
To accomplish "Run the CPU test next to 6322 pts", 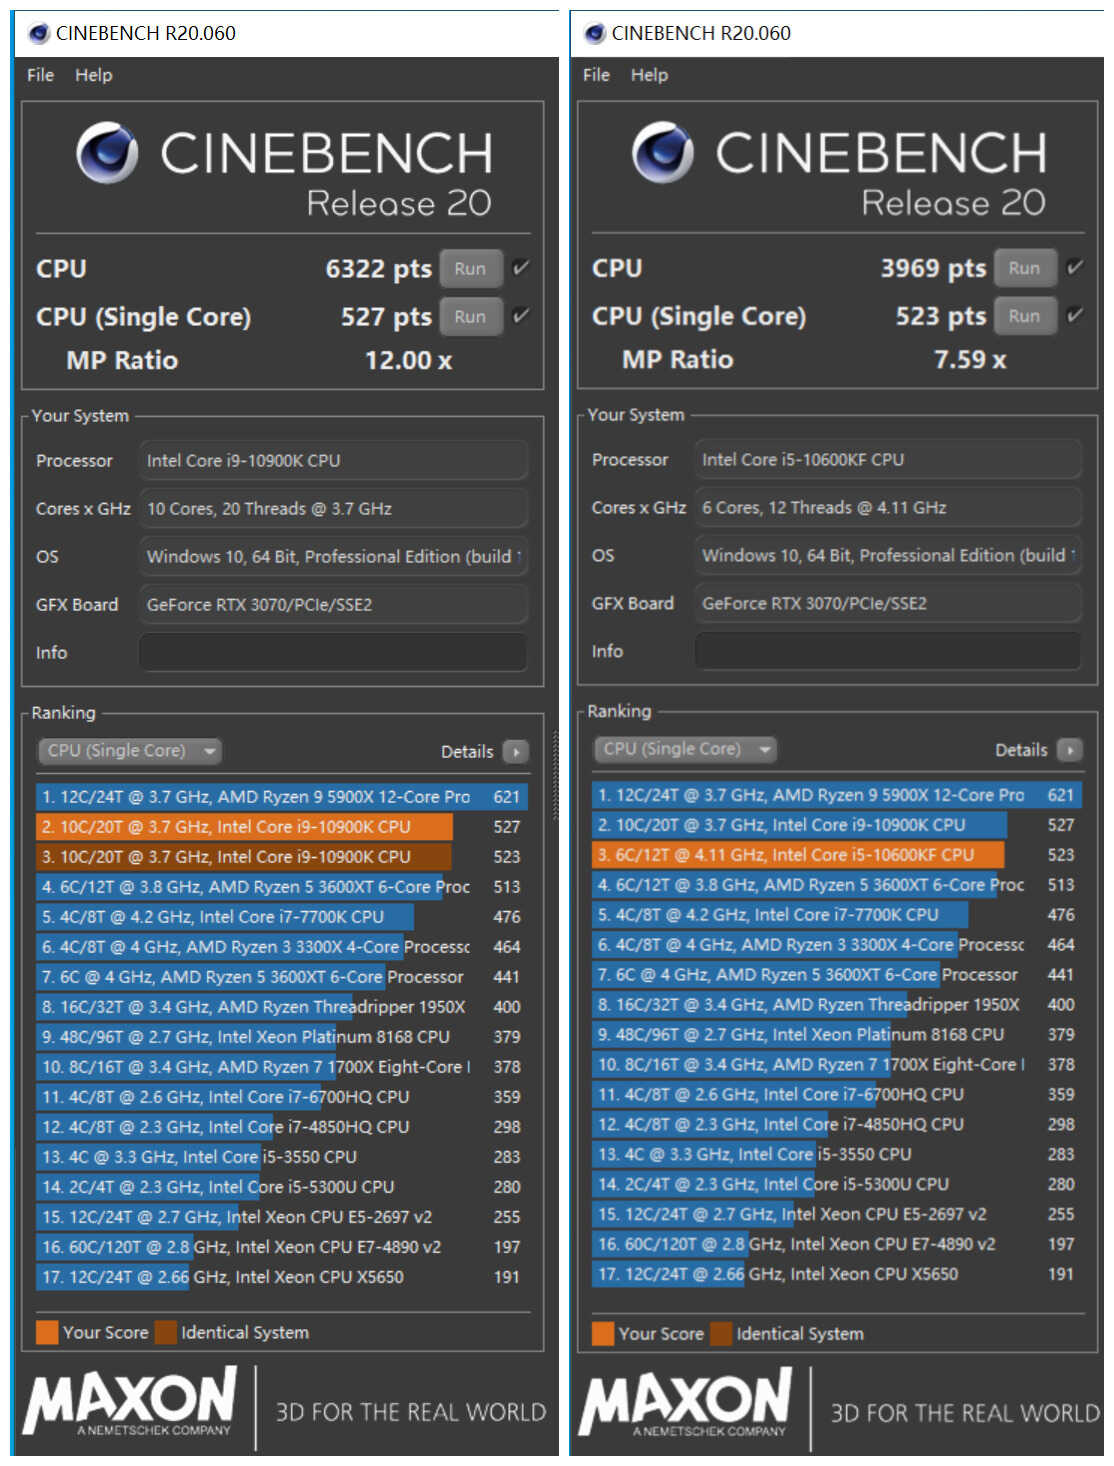I will 470,269.
